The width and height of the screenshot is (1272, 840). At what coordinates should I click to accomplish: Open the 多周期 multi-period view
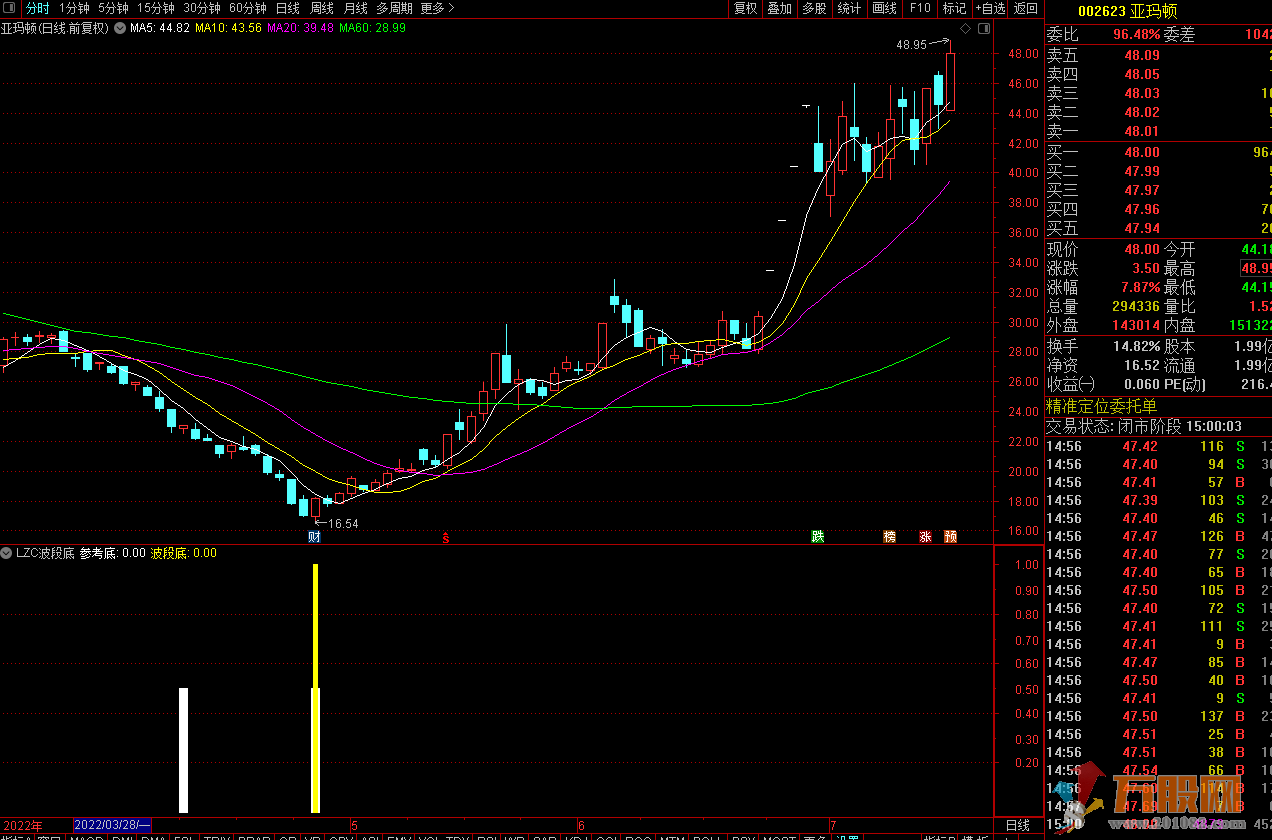395,8
